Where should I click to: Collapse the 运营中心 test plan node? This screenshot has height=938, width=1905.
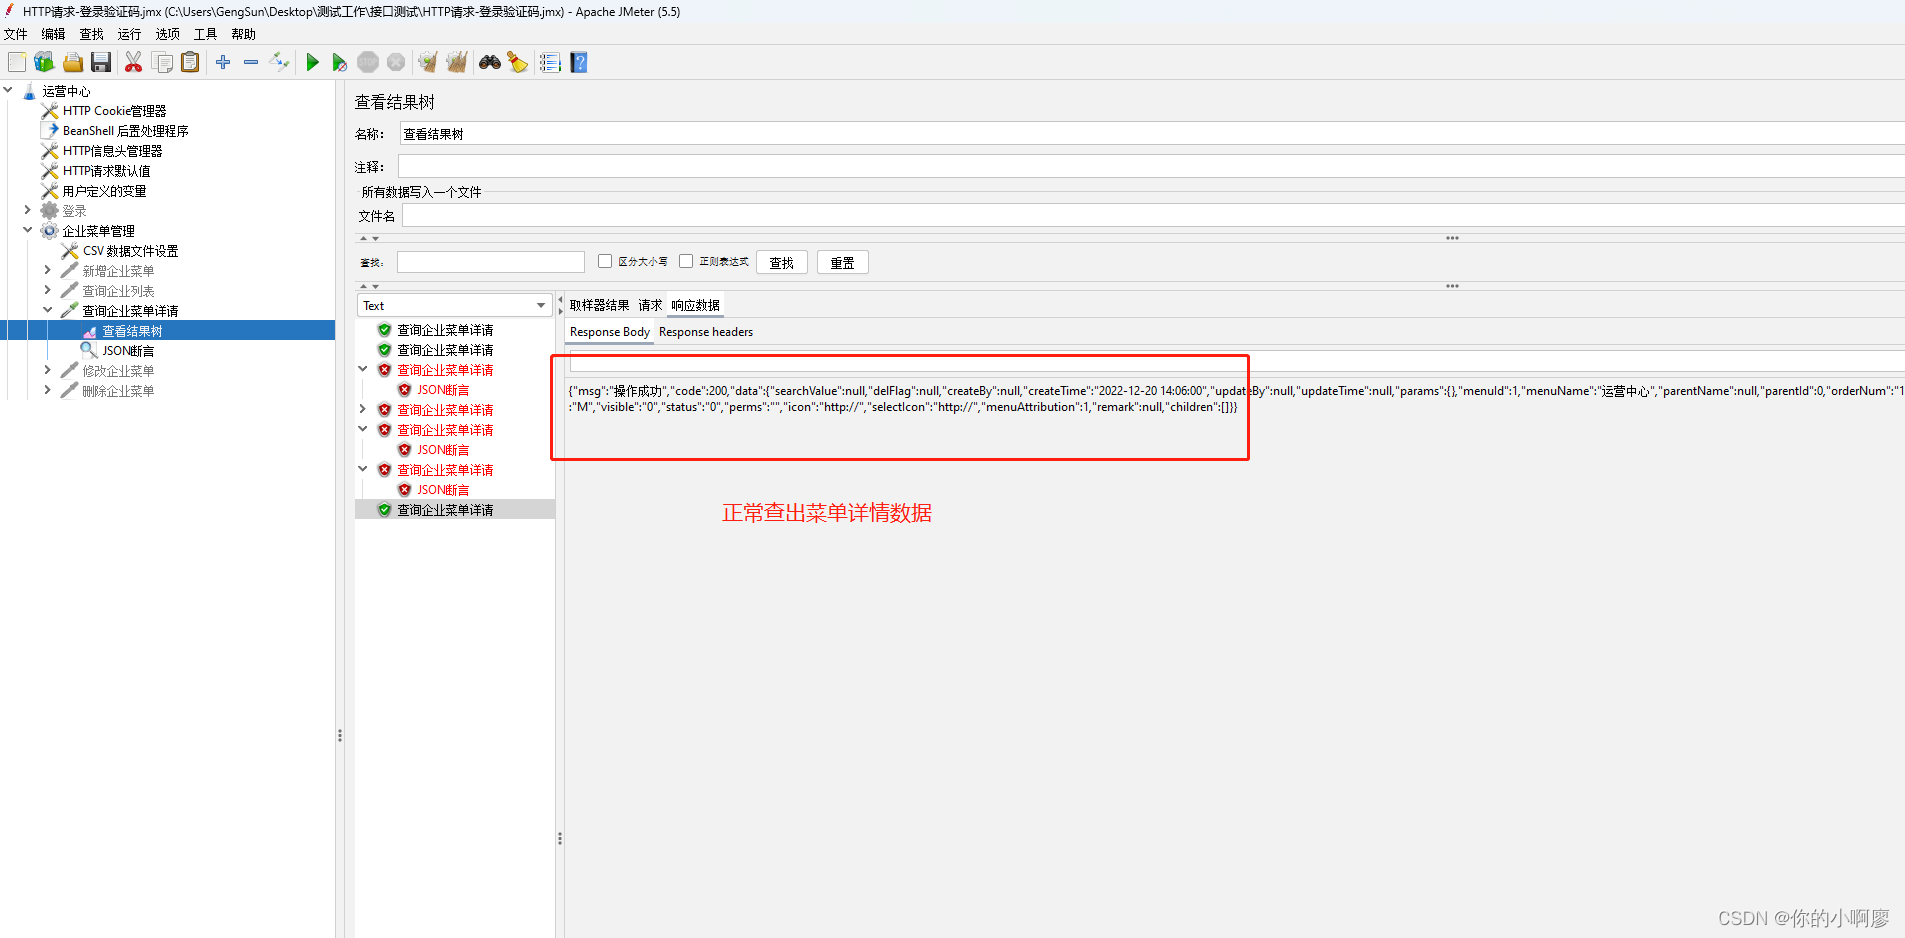click(x=8, y=90)
